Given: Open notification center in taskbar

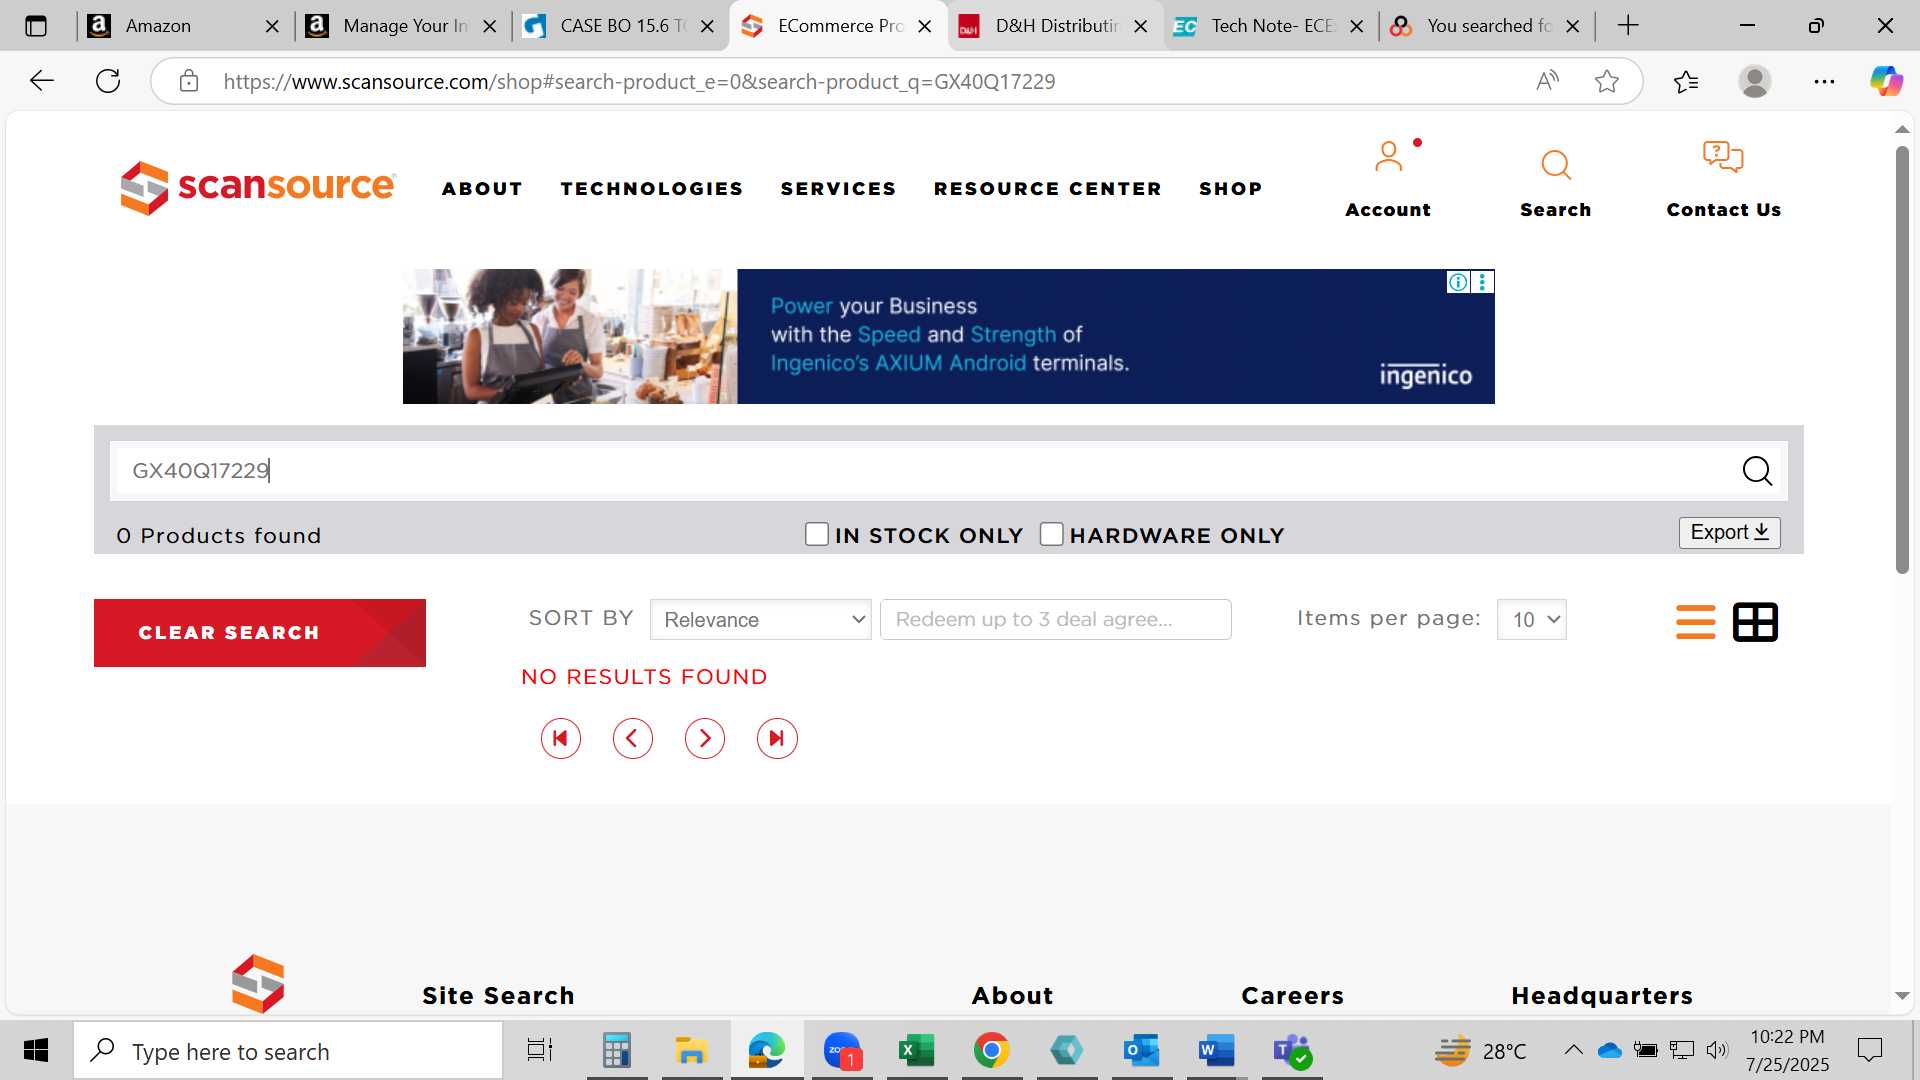Looking at the screenshot, I should (x=1869, y=1051).
